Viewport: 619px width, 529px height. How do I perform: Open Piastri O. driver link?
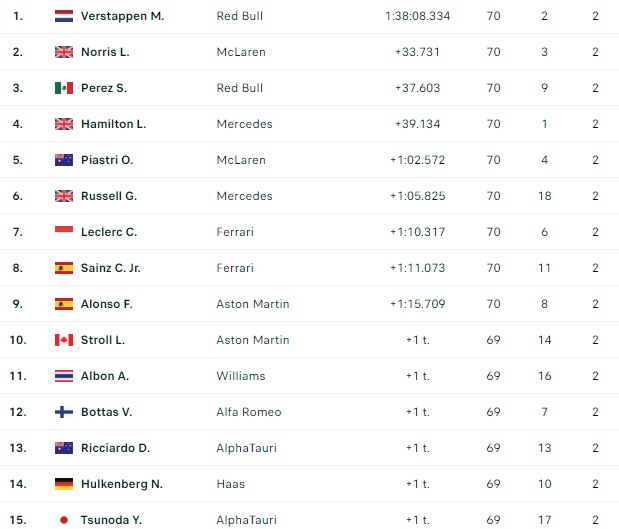(107, 160)
